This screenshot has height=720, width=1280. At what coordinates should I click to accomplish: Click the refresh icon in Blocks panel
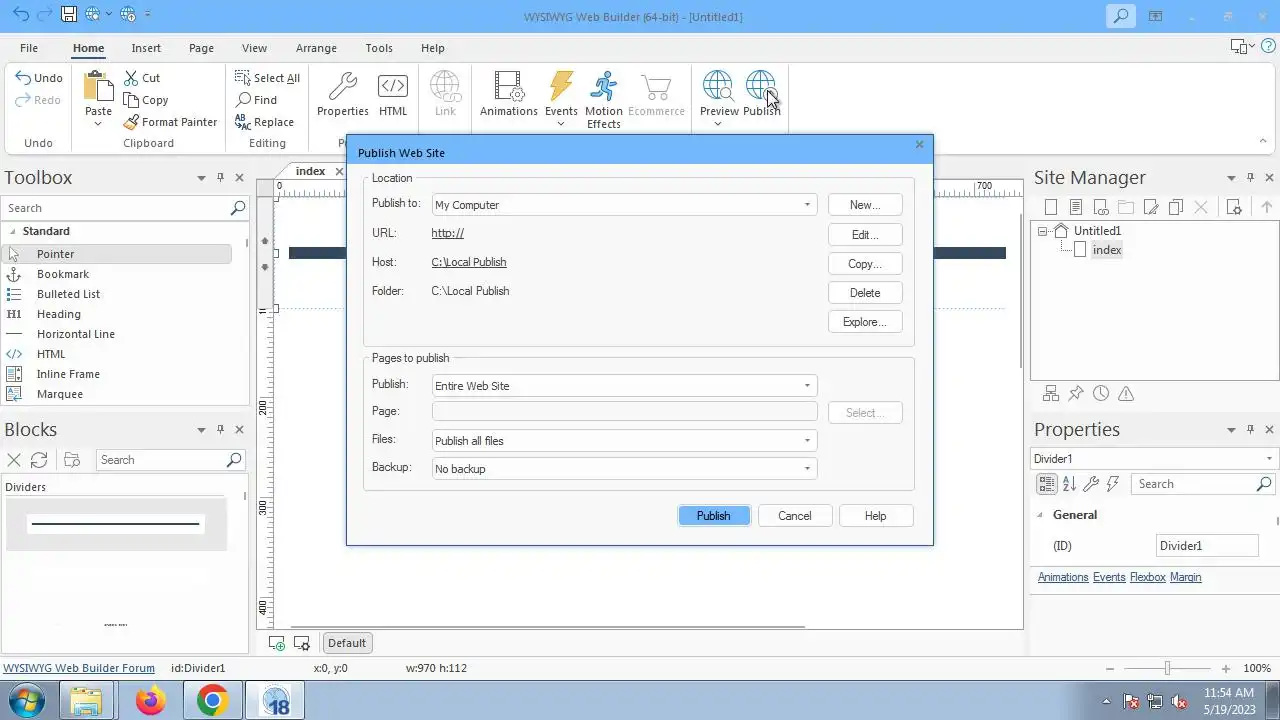click(39, 460)
